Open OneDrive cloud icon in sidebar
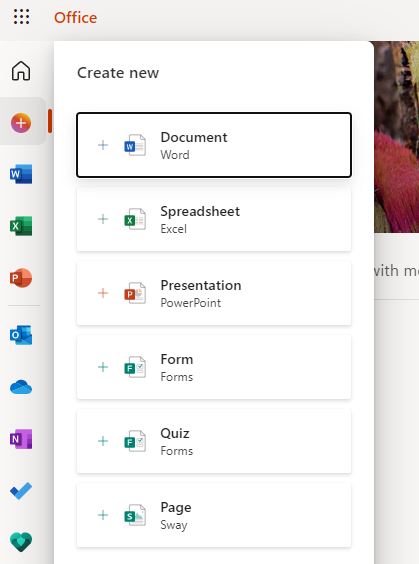 coord(21,387)
